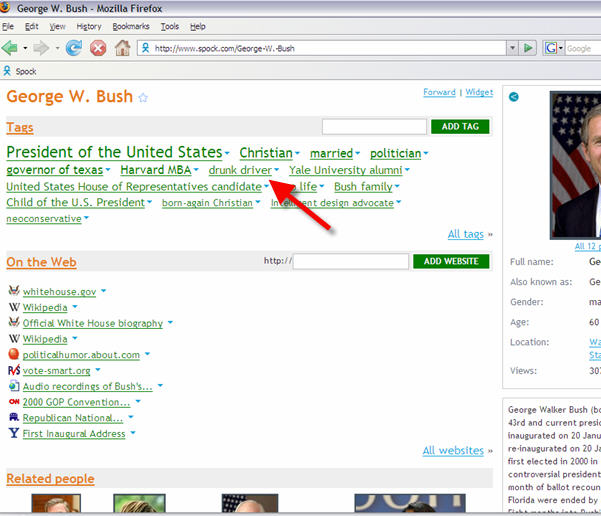Click the drunk driver tag
Viewport: 601px width, 516px height.
coord(240,170)
